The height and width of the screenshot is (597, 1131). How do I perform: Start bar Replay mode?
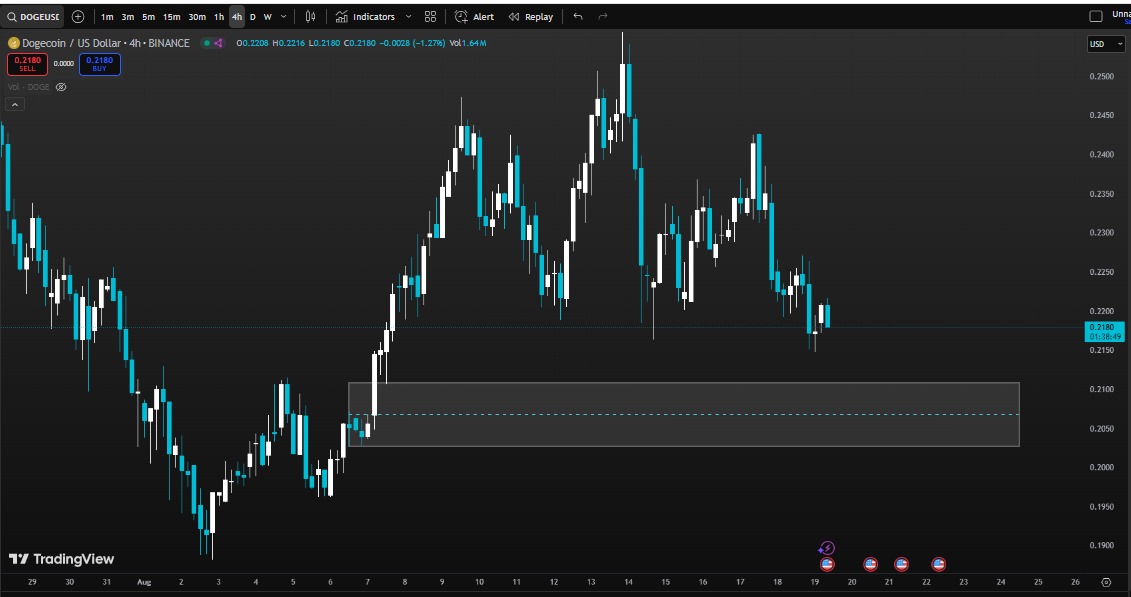(527, 17)
